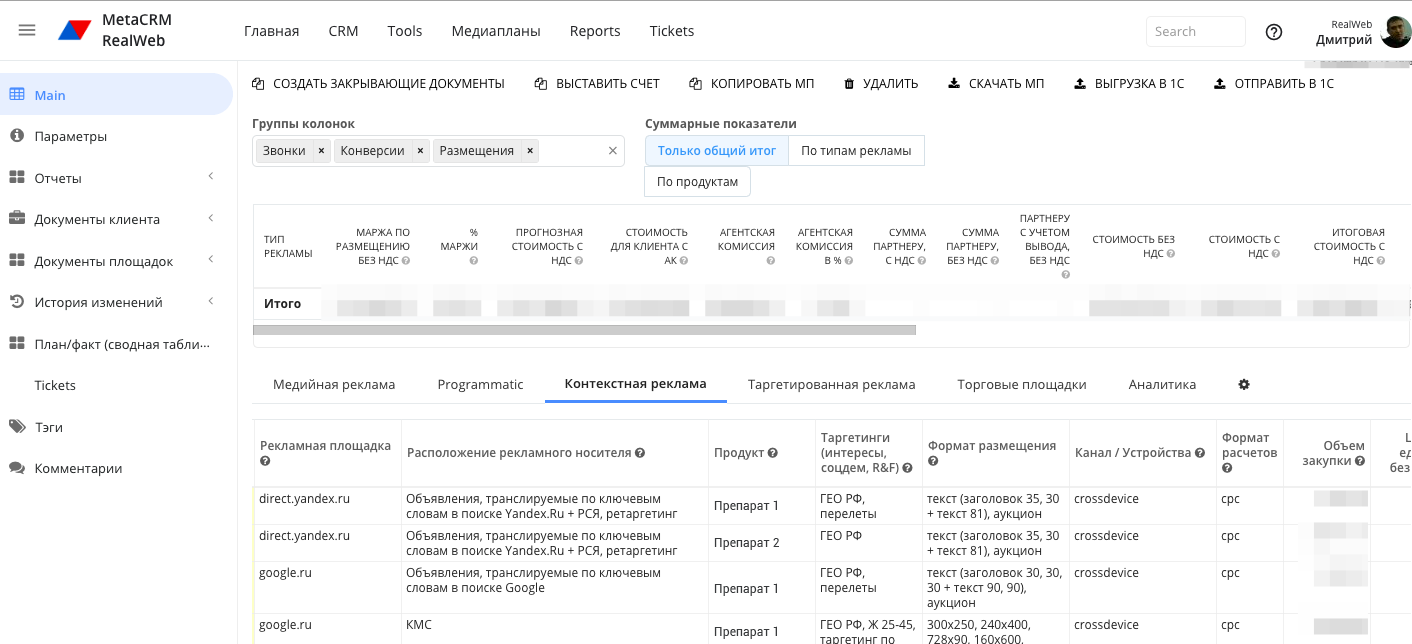
Task: Open user avatar profile photo
Action: [1395, 31]
